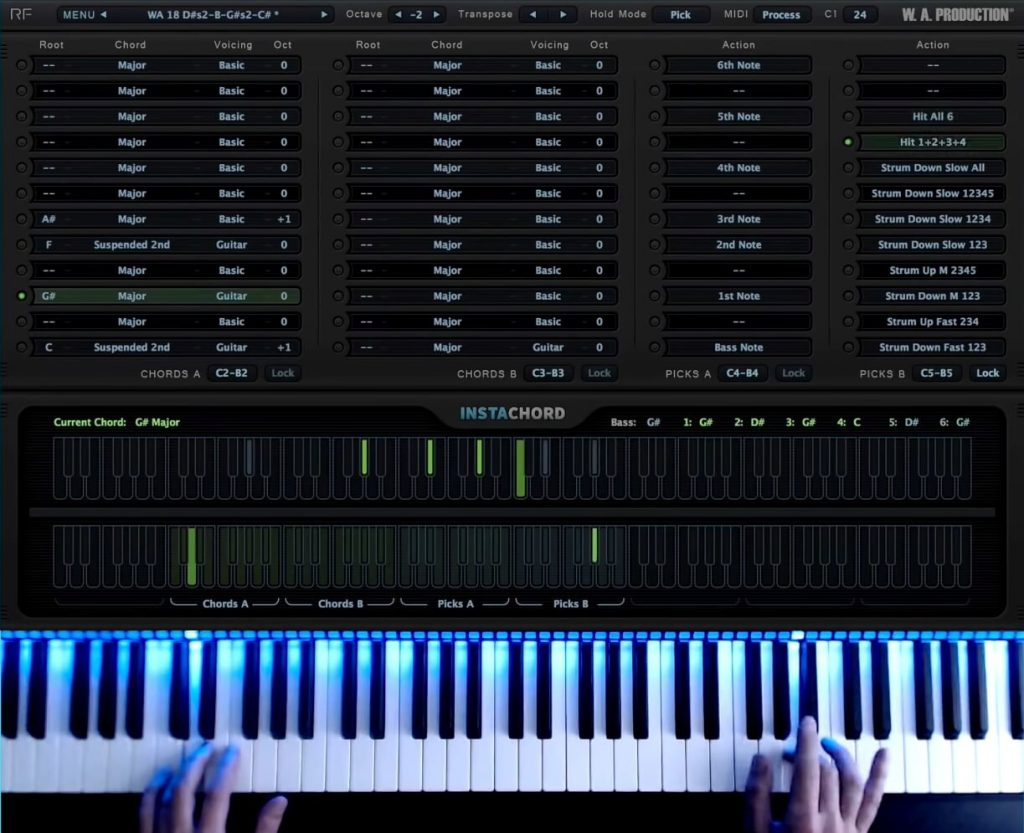Viewport: 1024px width, 833px height.
Task: Transpose down with the left arrow
Action: click(x=533, y=14)
